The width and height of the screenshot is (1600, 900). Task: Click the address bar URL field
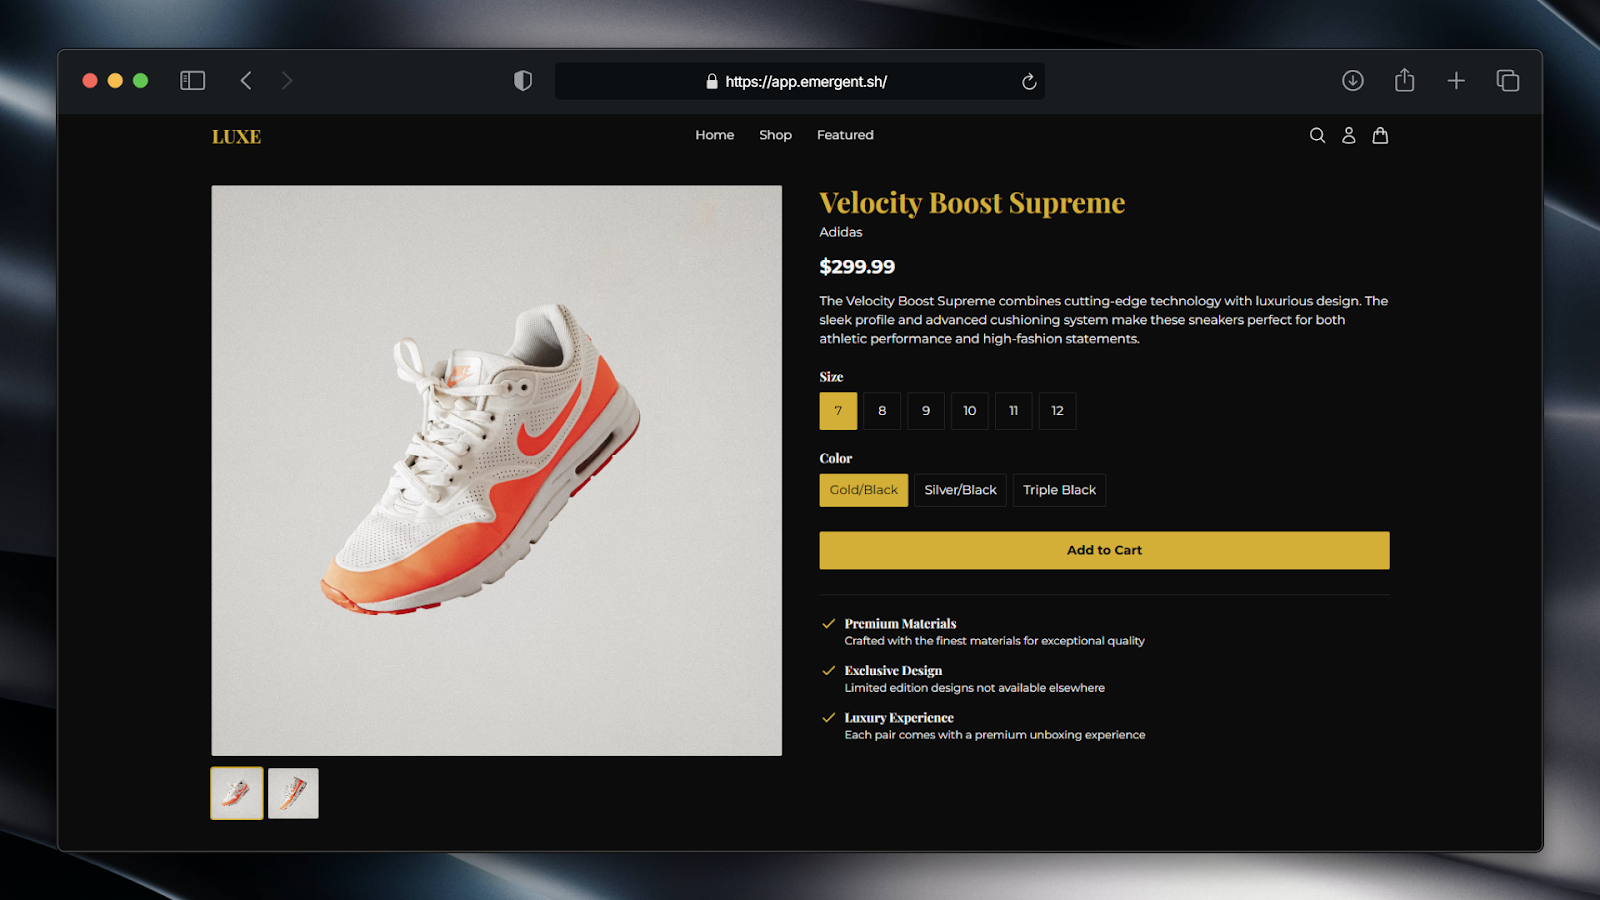pos(800,82)
